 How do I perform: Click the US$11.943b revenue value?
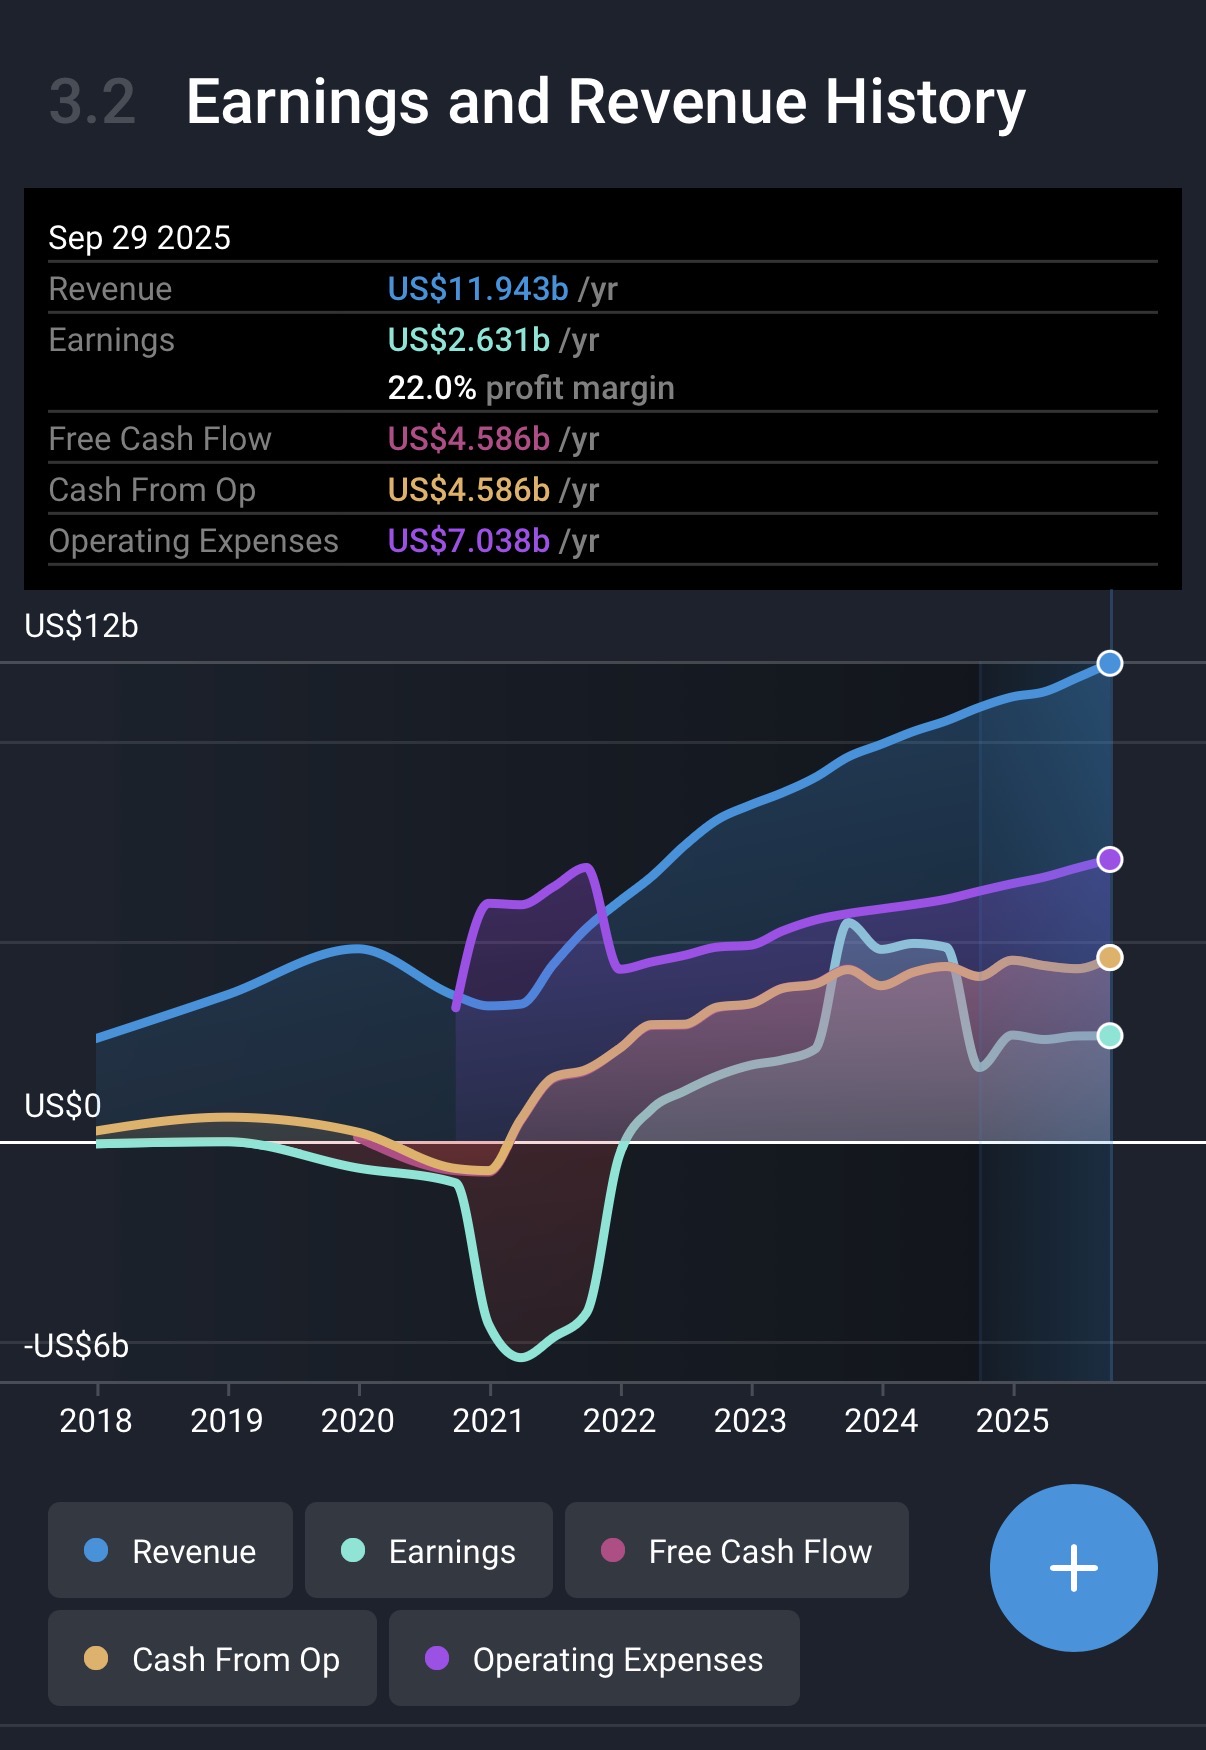[478, 289]
